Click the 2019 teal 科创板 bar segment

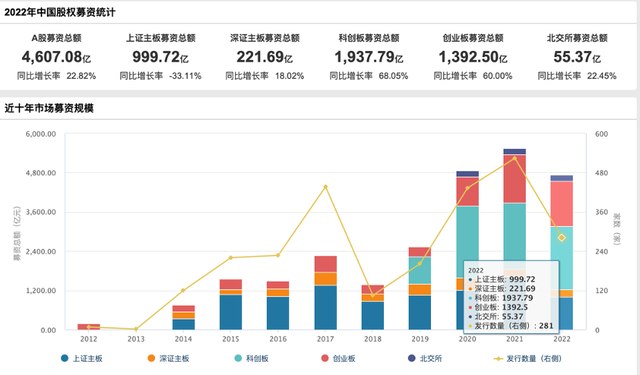(x=420, y=271)
